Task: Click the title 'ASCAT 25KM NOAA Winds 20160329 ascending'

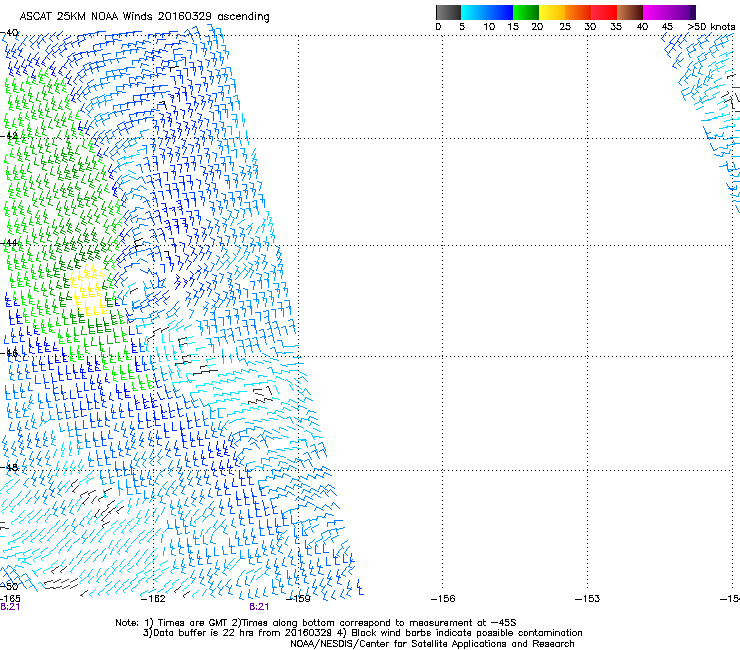Action: tap(144, 17)
